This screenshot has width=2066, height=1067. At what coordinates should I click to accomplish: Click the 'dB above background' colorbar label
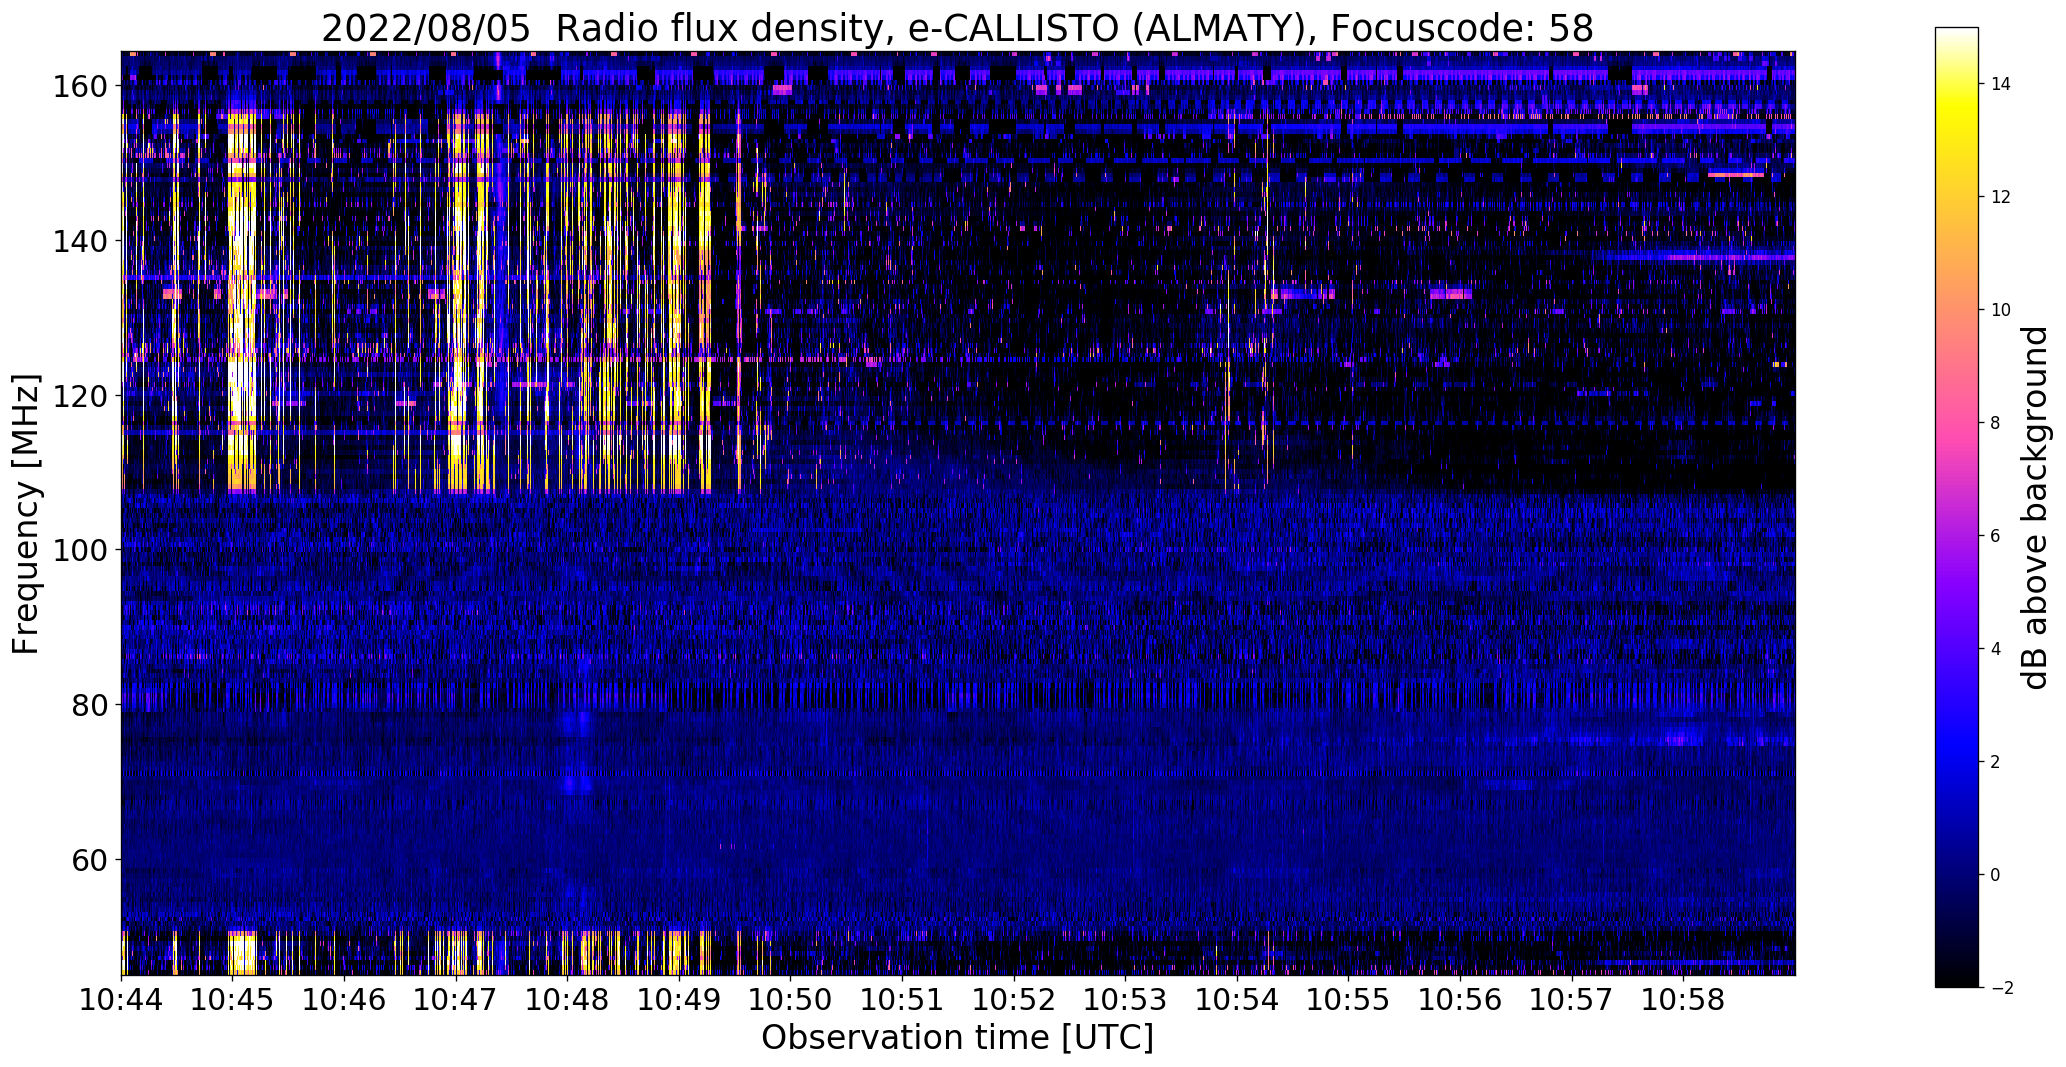click(2035, 507)
